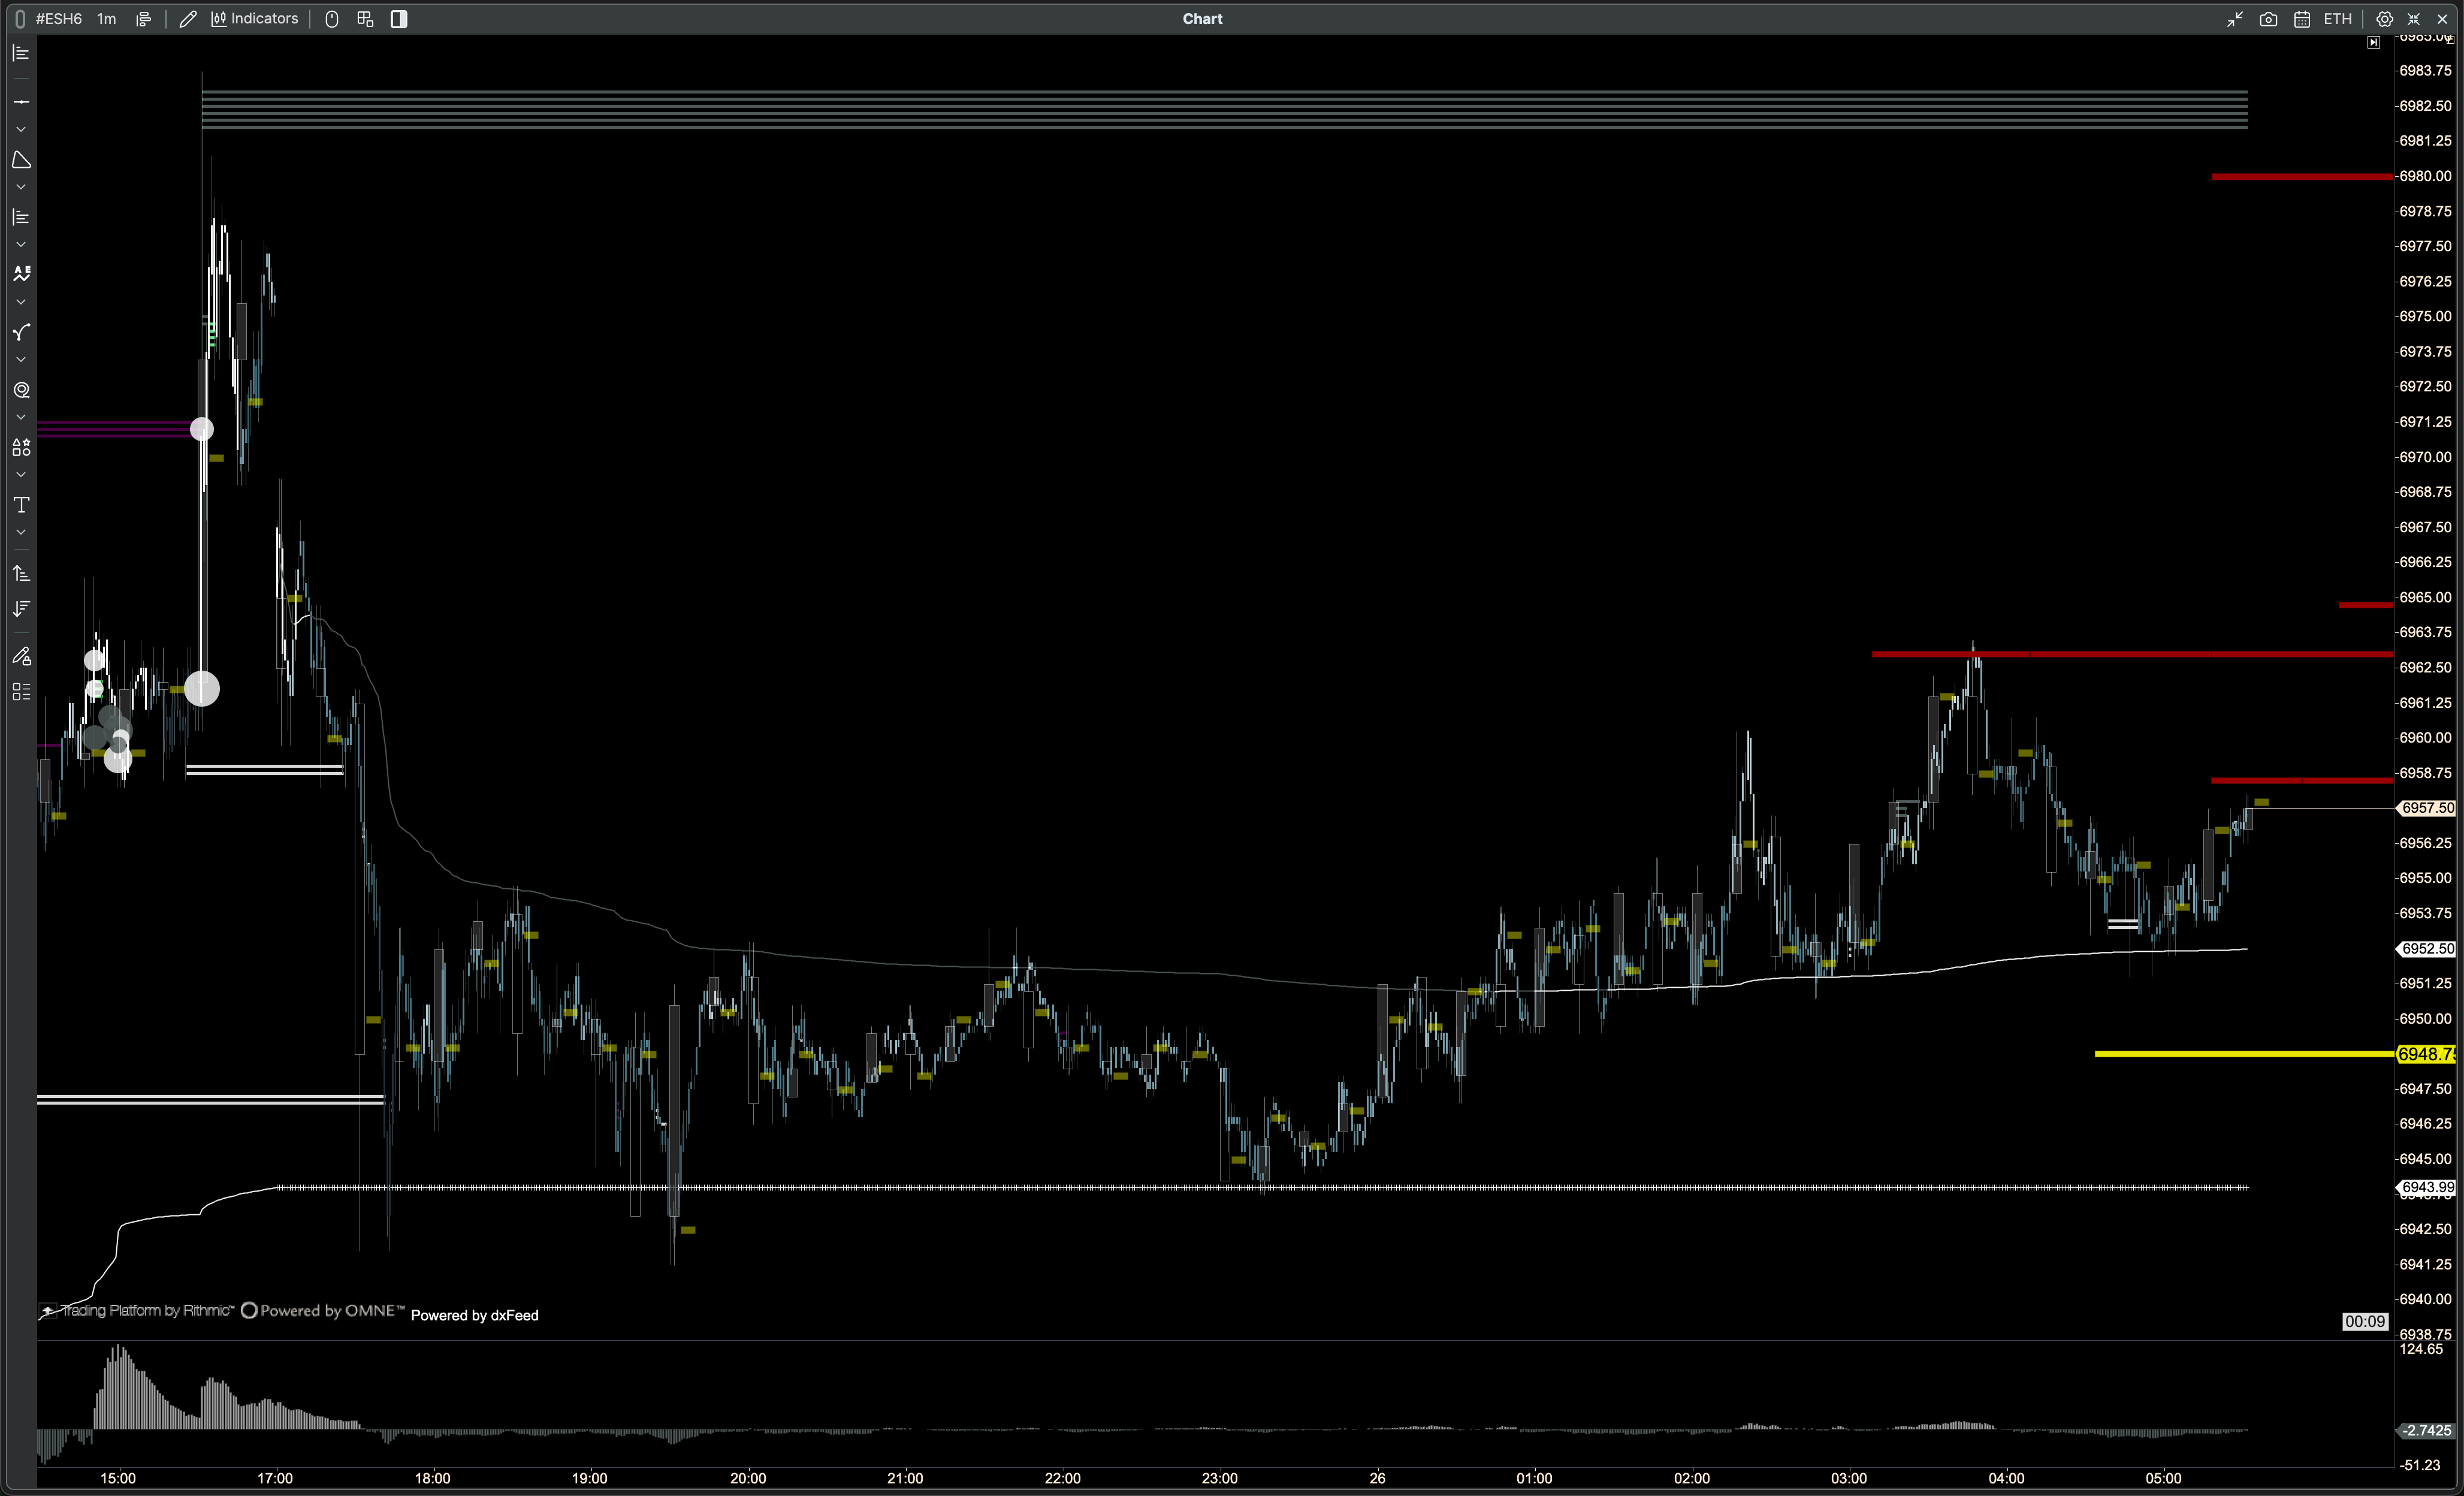Toggle the side panel layout icon
The image size is (2464, 1496).
399,19
